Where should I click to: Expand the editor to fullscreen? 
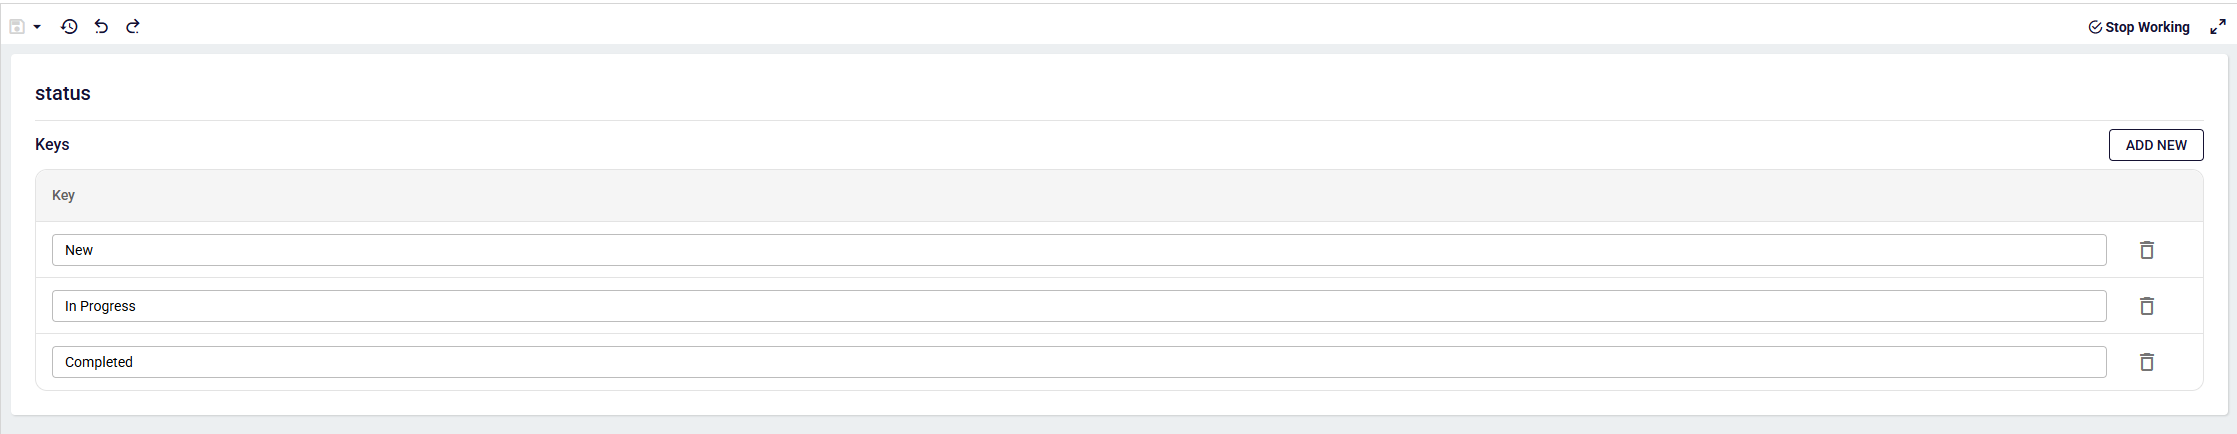click(x=2217, y=27)
